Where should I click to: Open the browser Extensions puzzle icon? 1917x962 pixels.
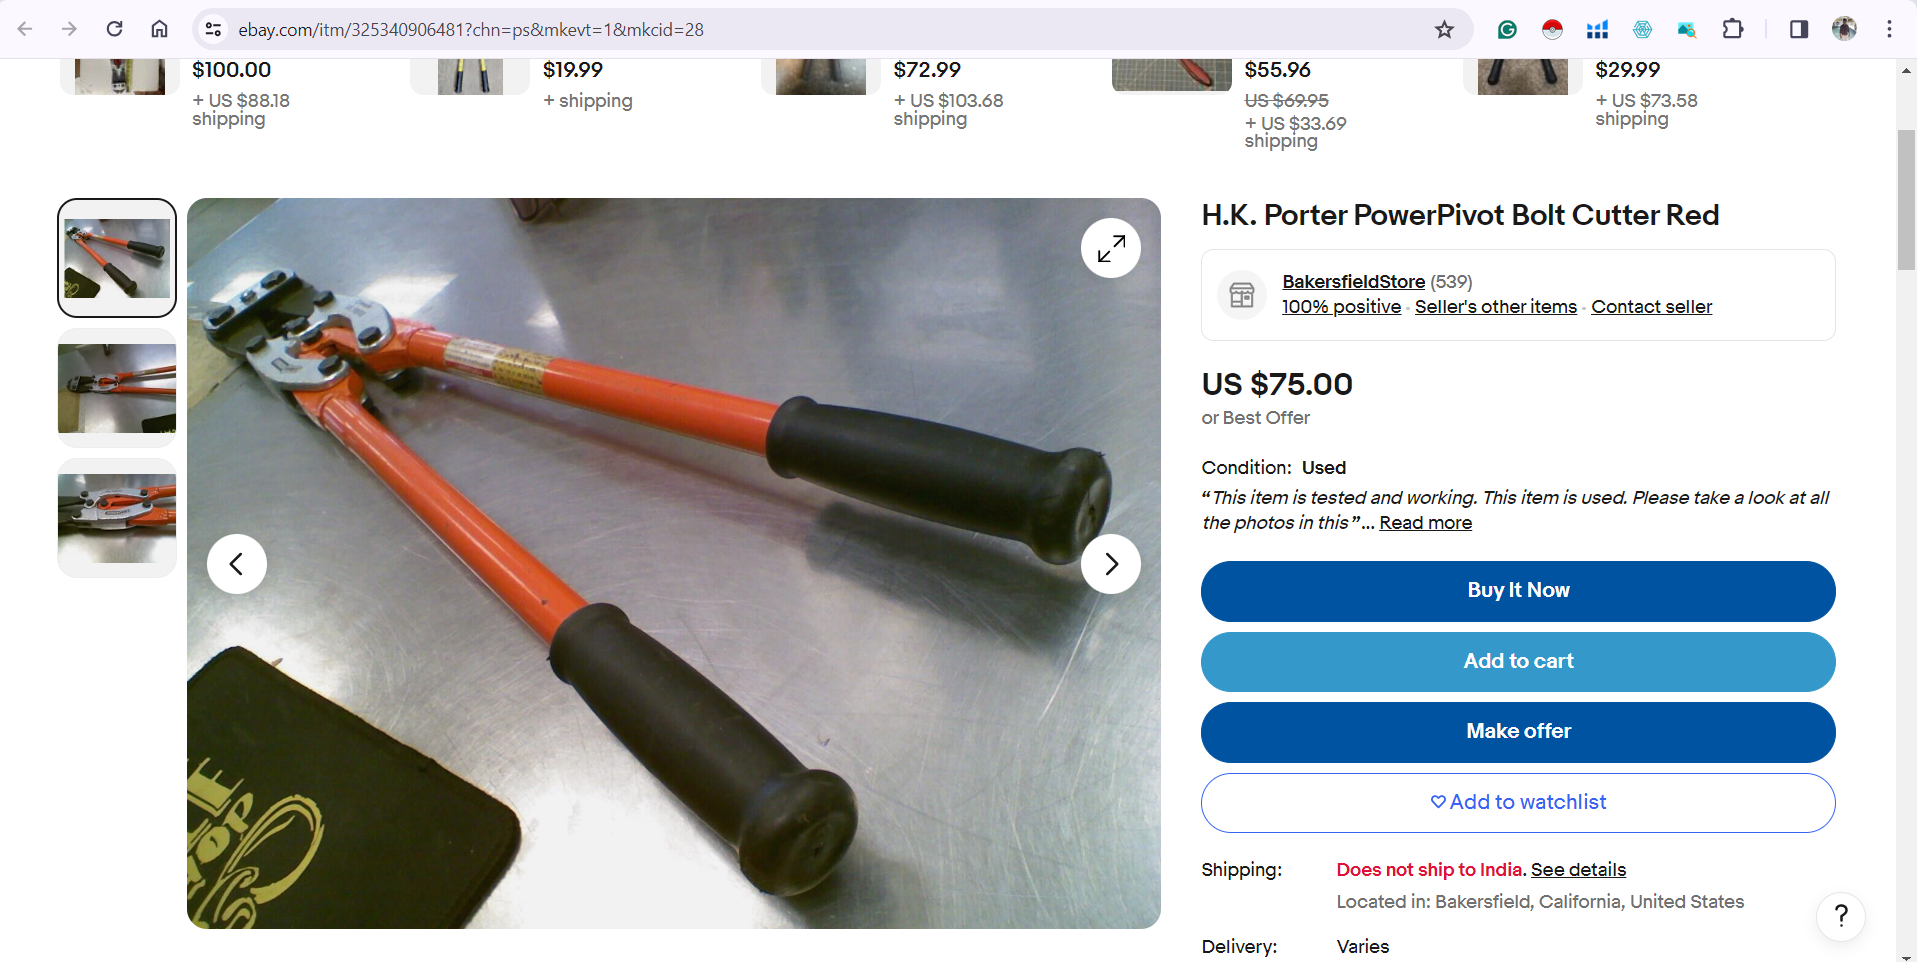[x=1733, y=29]
